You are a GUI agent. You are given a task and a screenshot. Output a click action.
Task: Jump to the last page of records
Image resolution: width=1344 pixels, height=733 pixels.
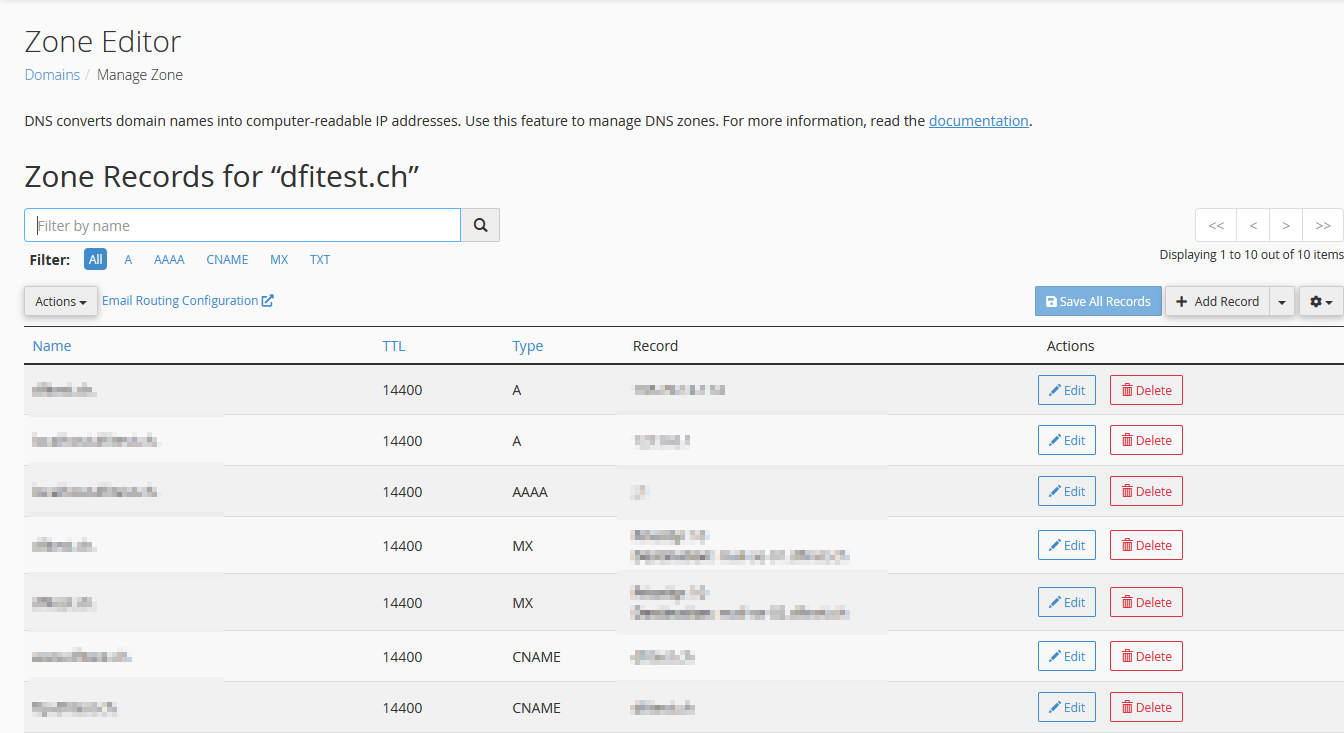pyautogui.click(x=1323, y=225)
